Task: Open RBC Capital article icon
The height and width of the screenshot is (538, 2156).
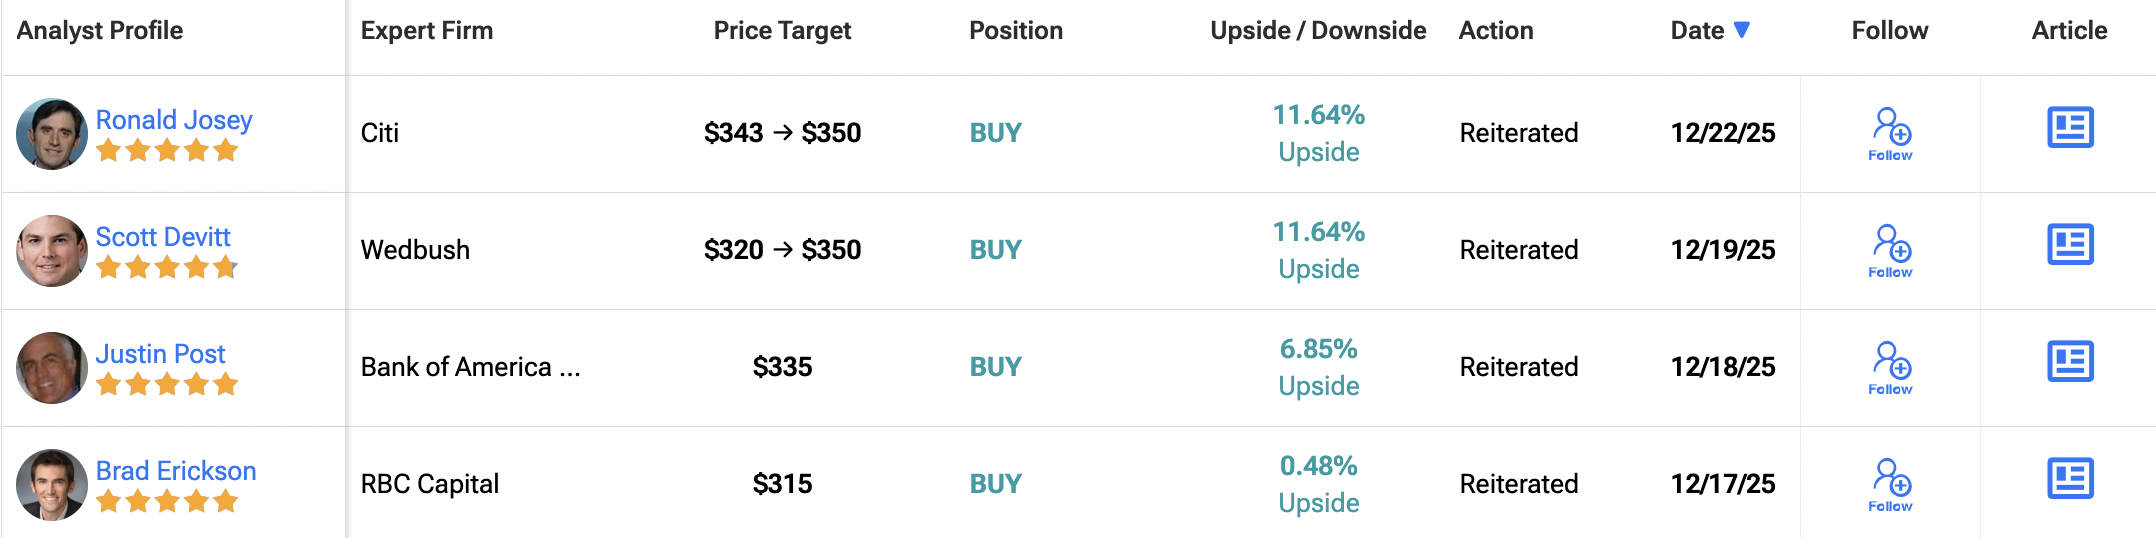Action: tap(2070, 479)
